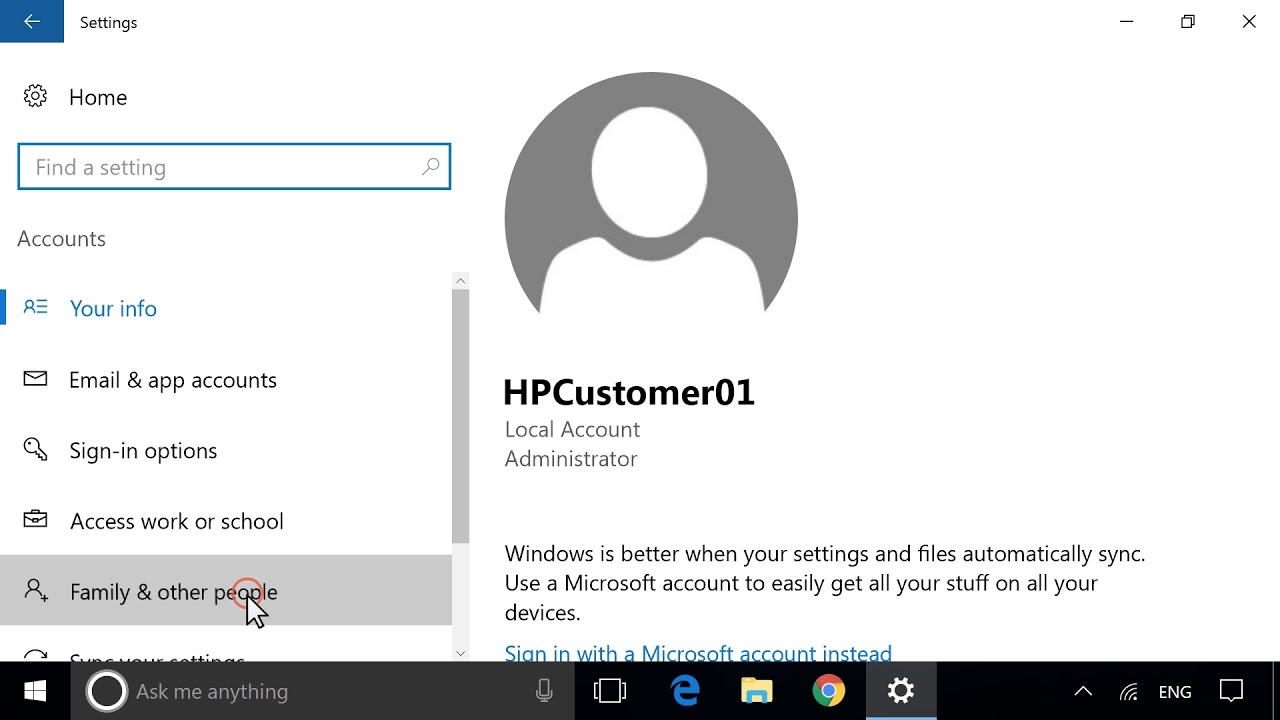Screen dimensions: 1280x720
Task: Click the sidebar scrollbar up arrow
Action: coord(460,281)
